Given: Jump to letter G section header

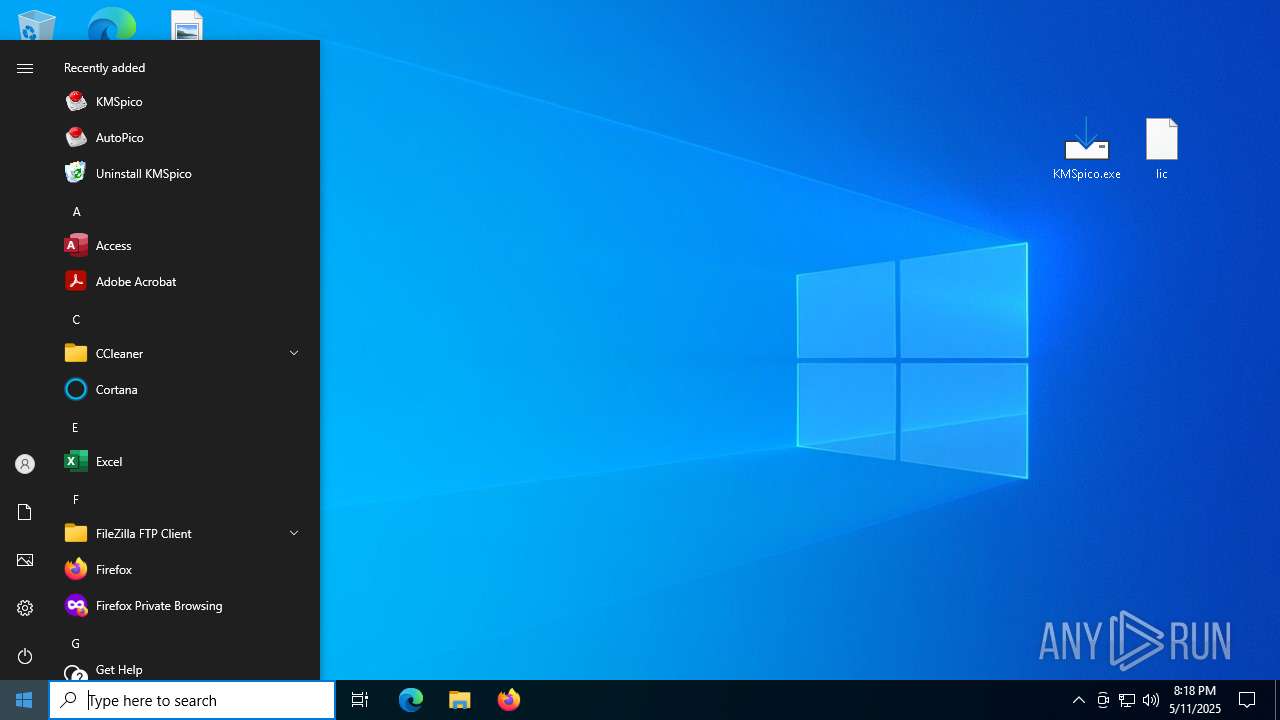Looking at the screenshot, I should (x=75, y=644).
